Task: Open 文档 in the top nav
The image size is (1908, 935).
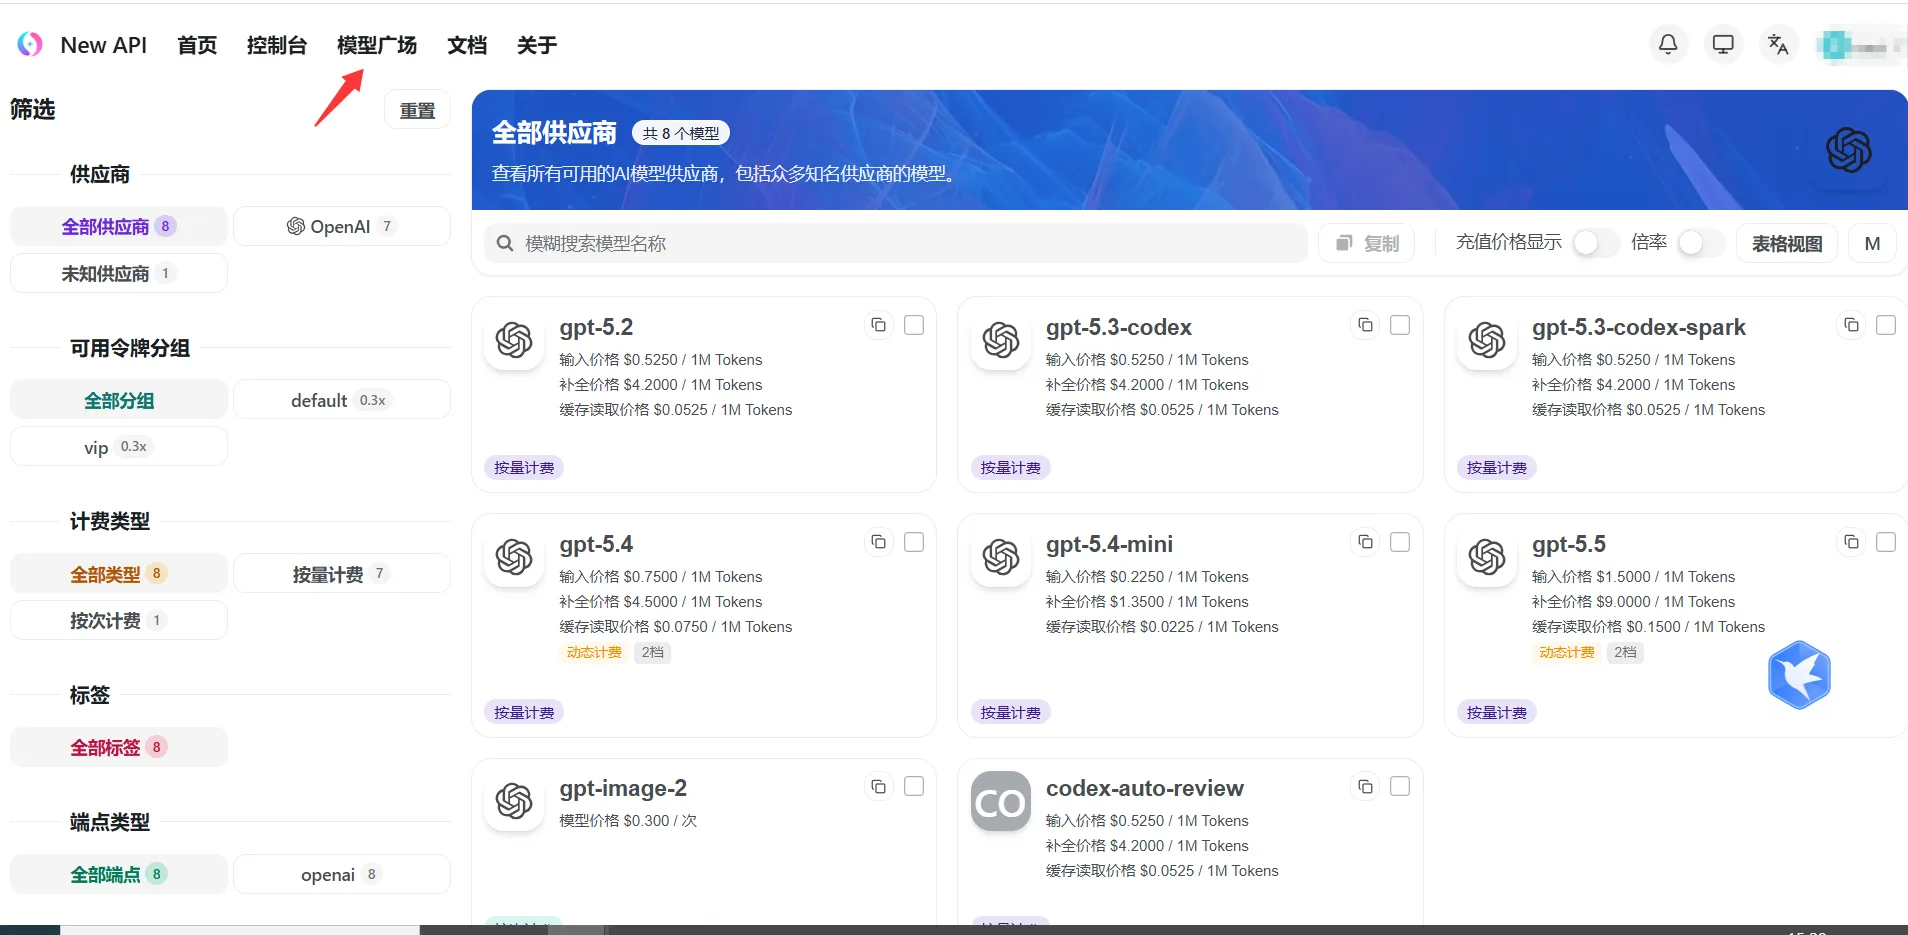Action: pos(467,45)
